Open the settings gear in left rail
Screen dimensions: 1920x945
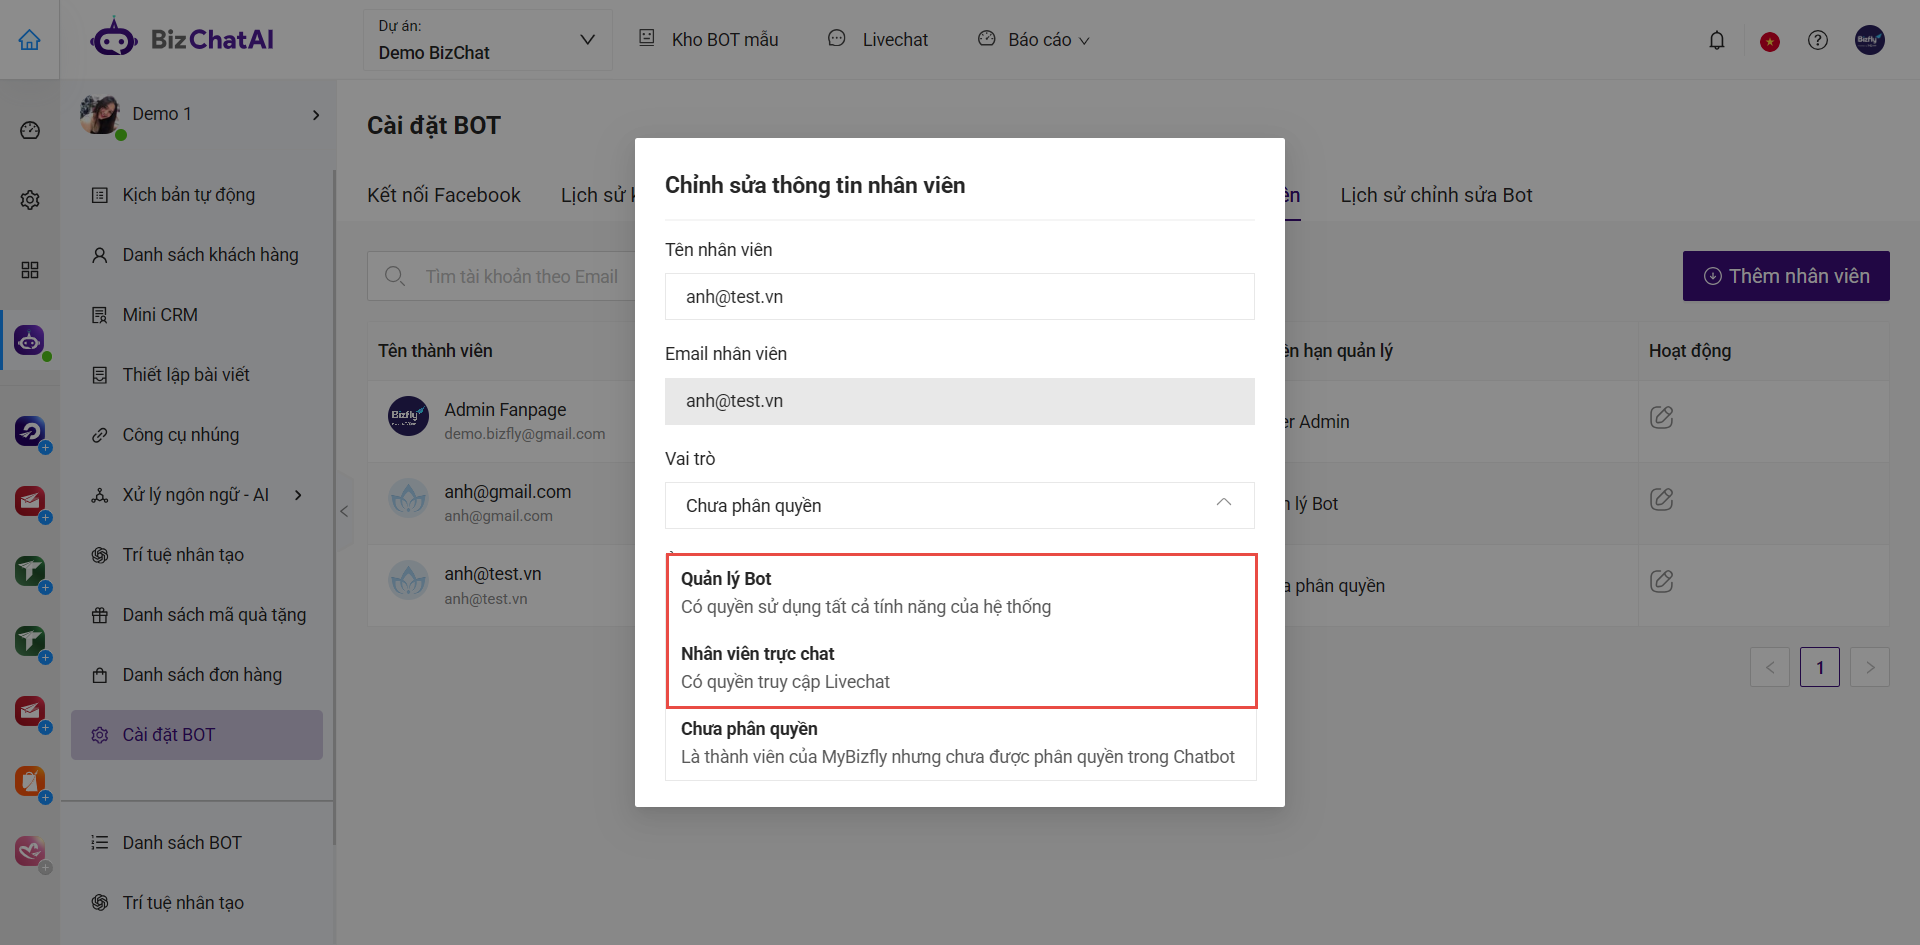(x=30, y=200)
